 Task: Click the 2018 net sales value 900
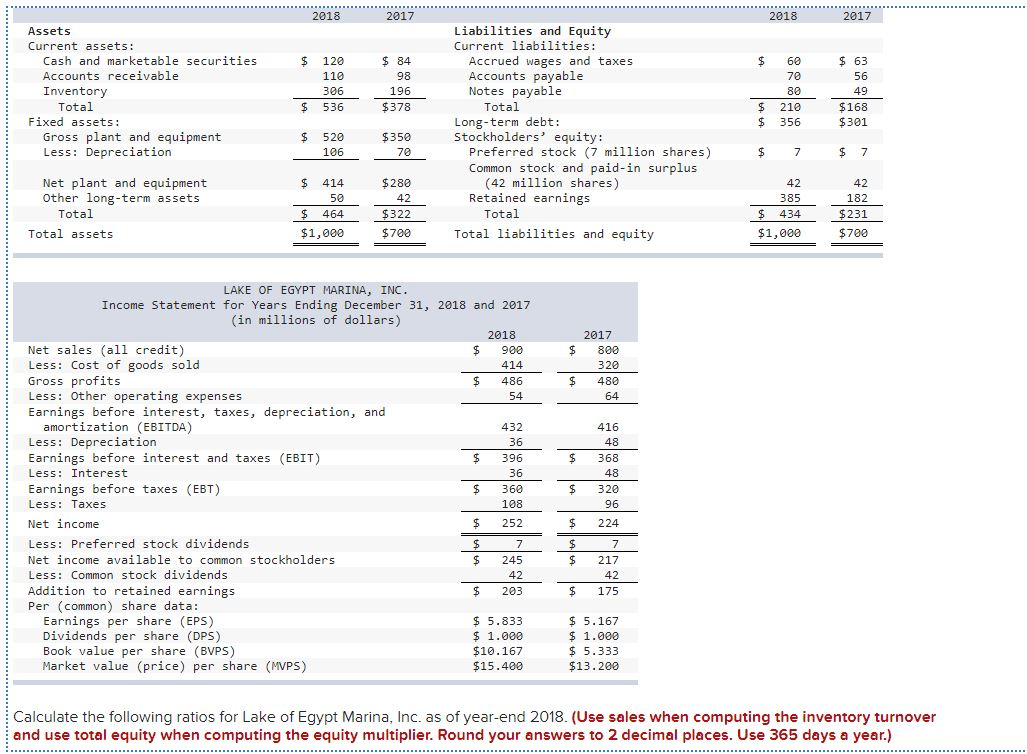[x=512, y=350]
